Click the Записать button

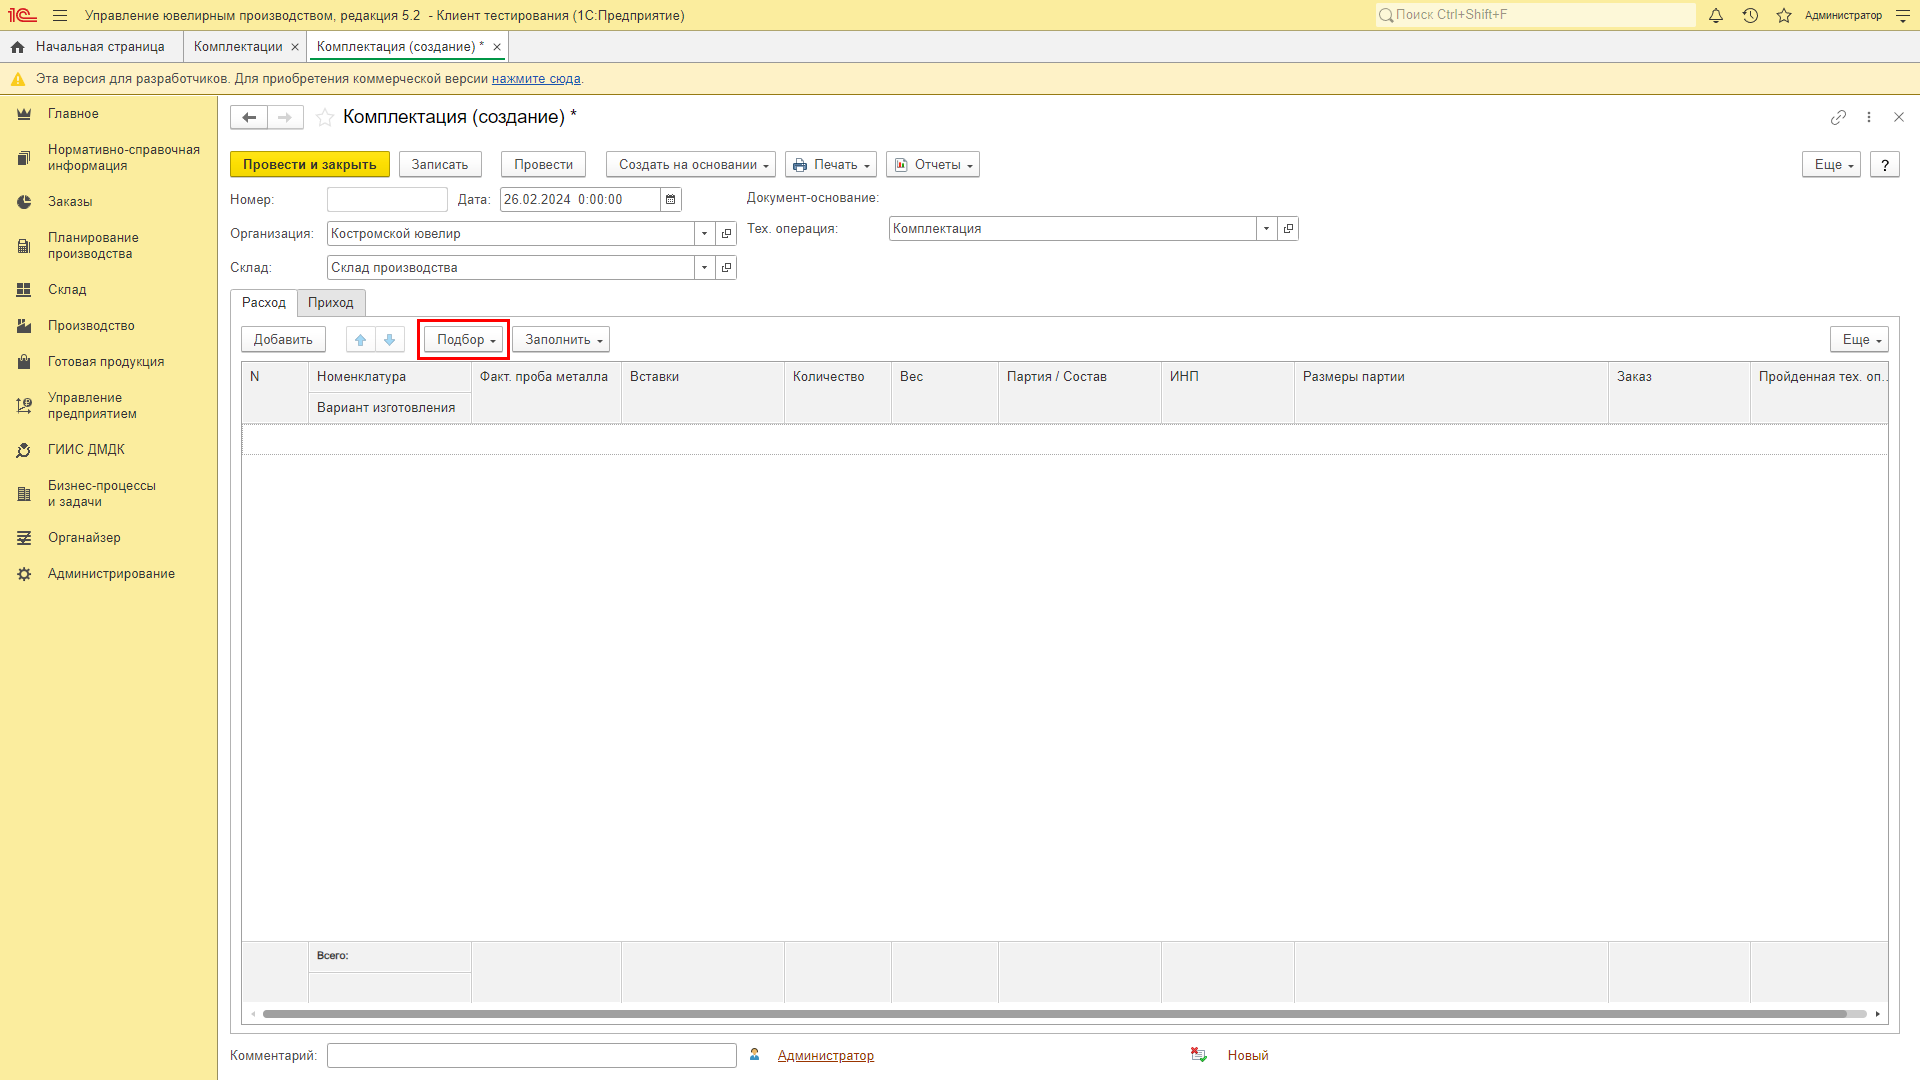440,164
